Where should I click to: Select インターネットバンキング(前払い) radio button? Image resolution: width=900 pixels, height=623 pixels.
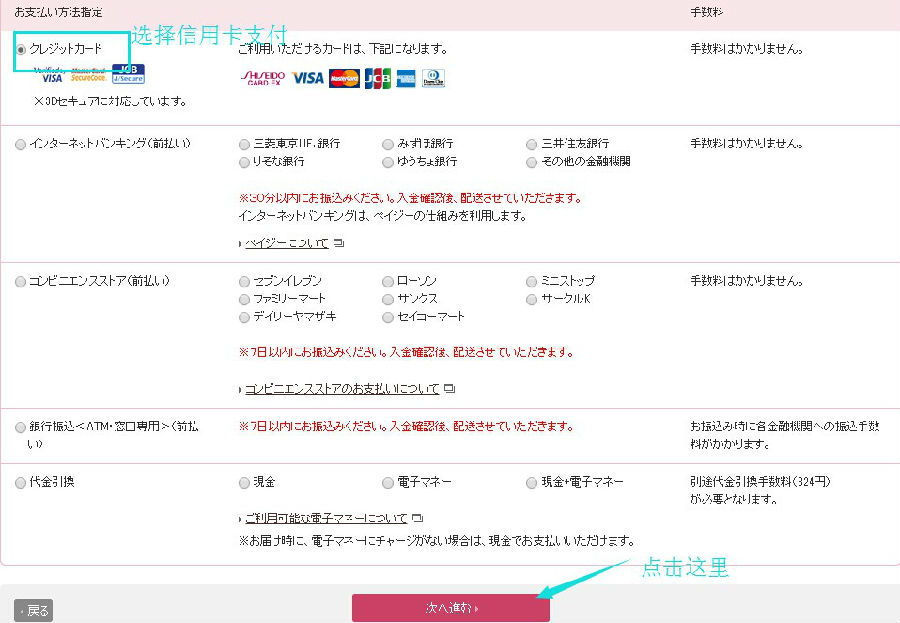pos(22,144)
